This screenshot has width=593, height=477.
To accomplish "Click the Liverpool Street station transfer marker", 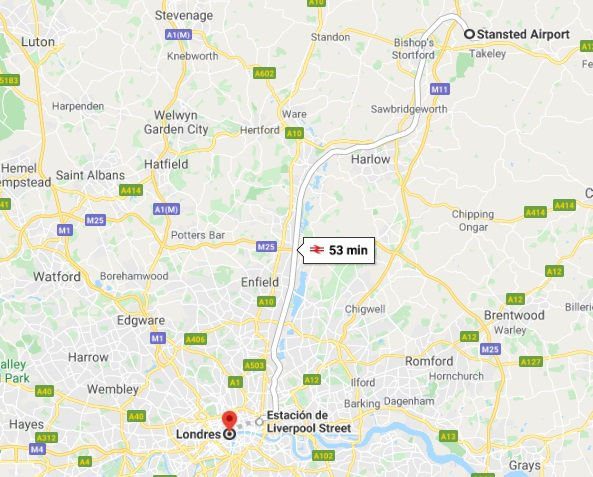I will (259, 421).
